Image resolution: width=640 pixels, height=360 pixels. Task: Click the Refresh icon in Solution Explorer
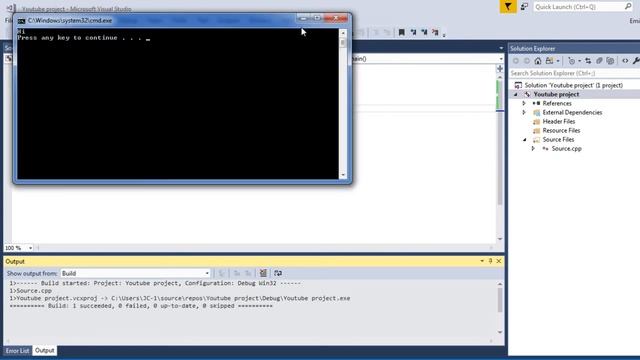(599, 61)
